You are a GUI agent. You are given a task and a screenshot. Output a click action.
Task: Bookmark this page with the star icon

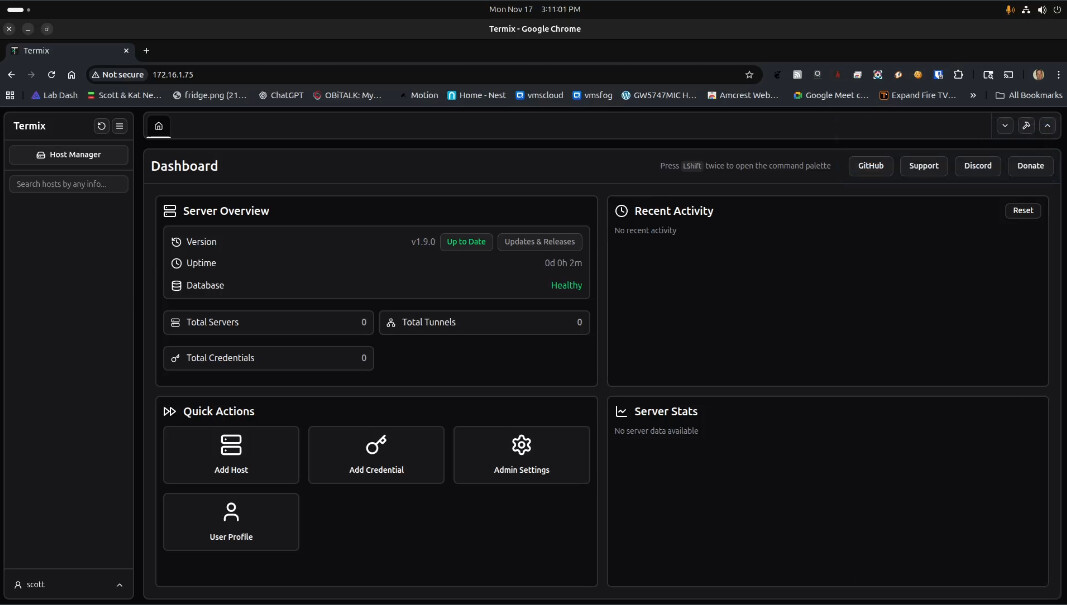[x=749, y=75]
